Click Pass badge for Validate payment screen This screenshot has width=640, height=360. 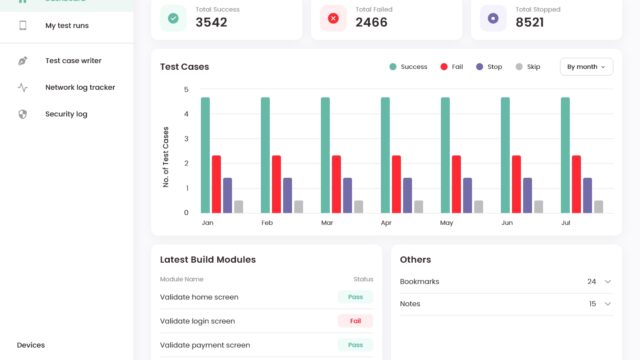(x=355, y=345)
